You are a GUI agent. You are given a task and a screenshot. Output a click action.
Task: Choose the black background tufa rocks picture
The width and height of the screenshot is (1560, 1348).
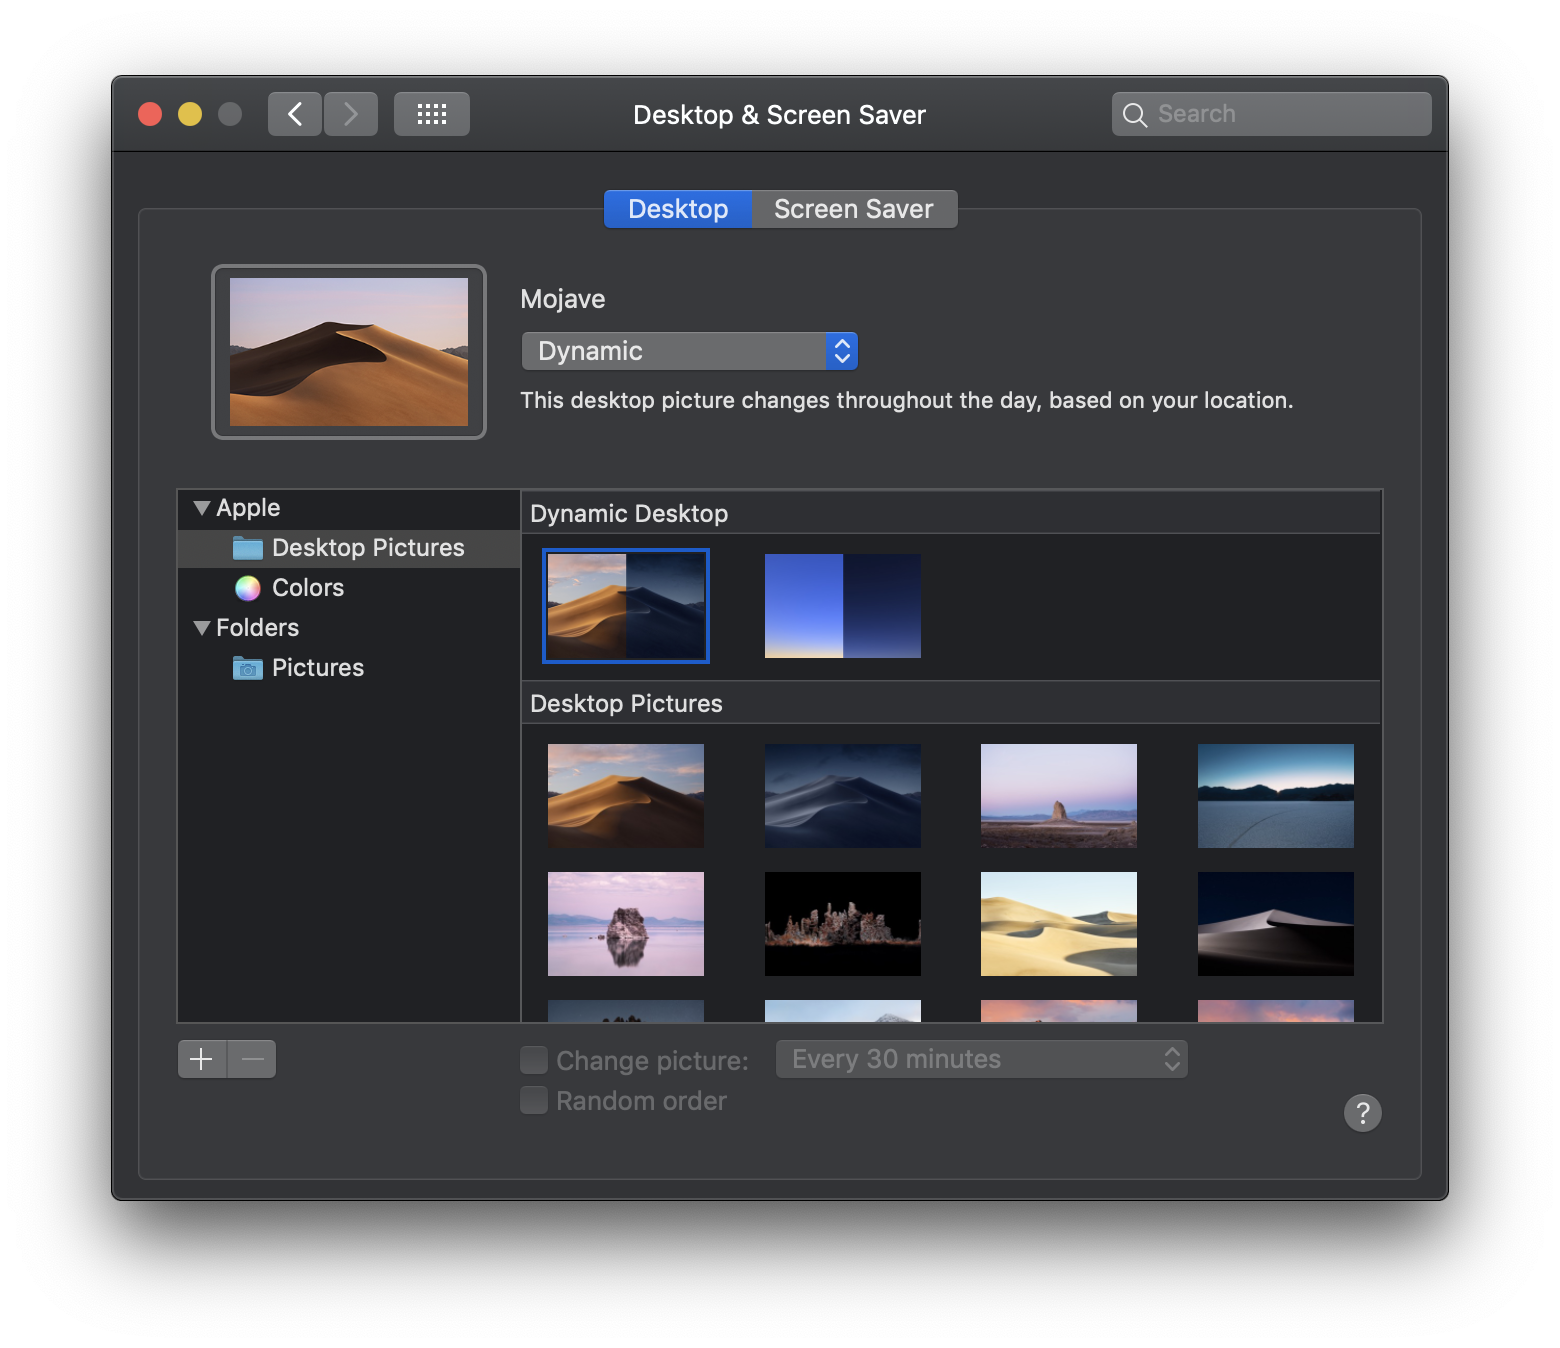(843, 924)
